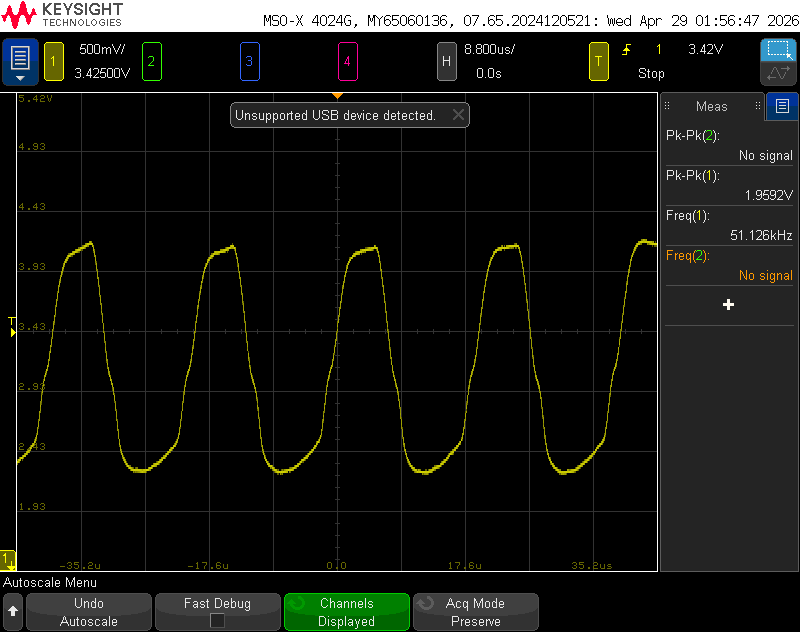Viewport: 800px width, 632px height.
Task: Select the highlighted Freq(2) measurement entry
Action: click(729, 265)
